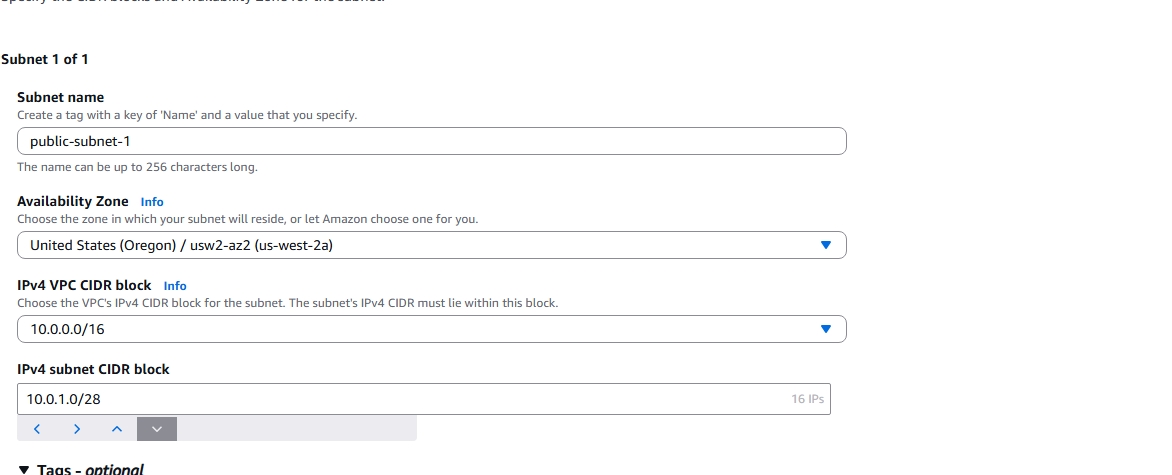Open Info link beside IPv4 VPC CIDR block
This screenshot has width=1172, height=475.
(x=175, y=286)
